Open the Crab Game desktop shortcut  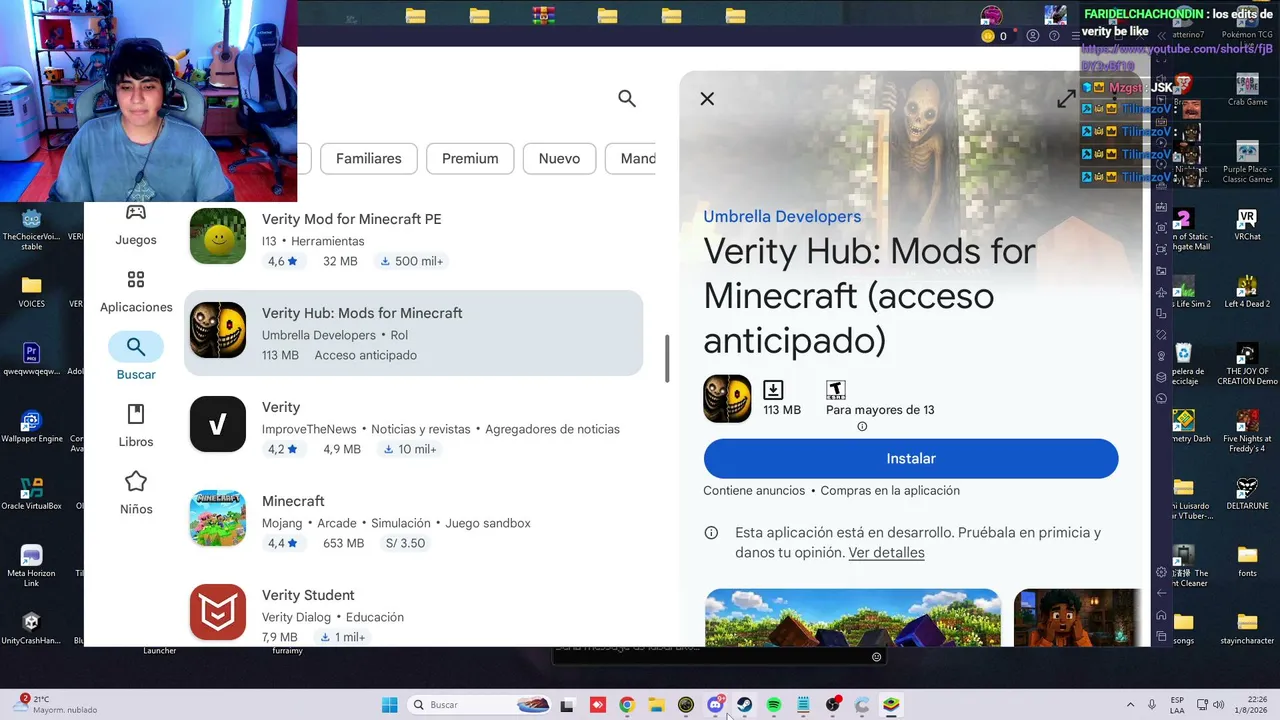pyautogui.click(x=1247, y=89)
